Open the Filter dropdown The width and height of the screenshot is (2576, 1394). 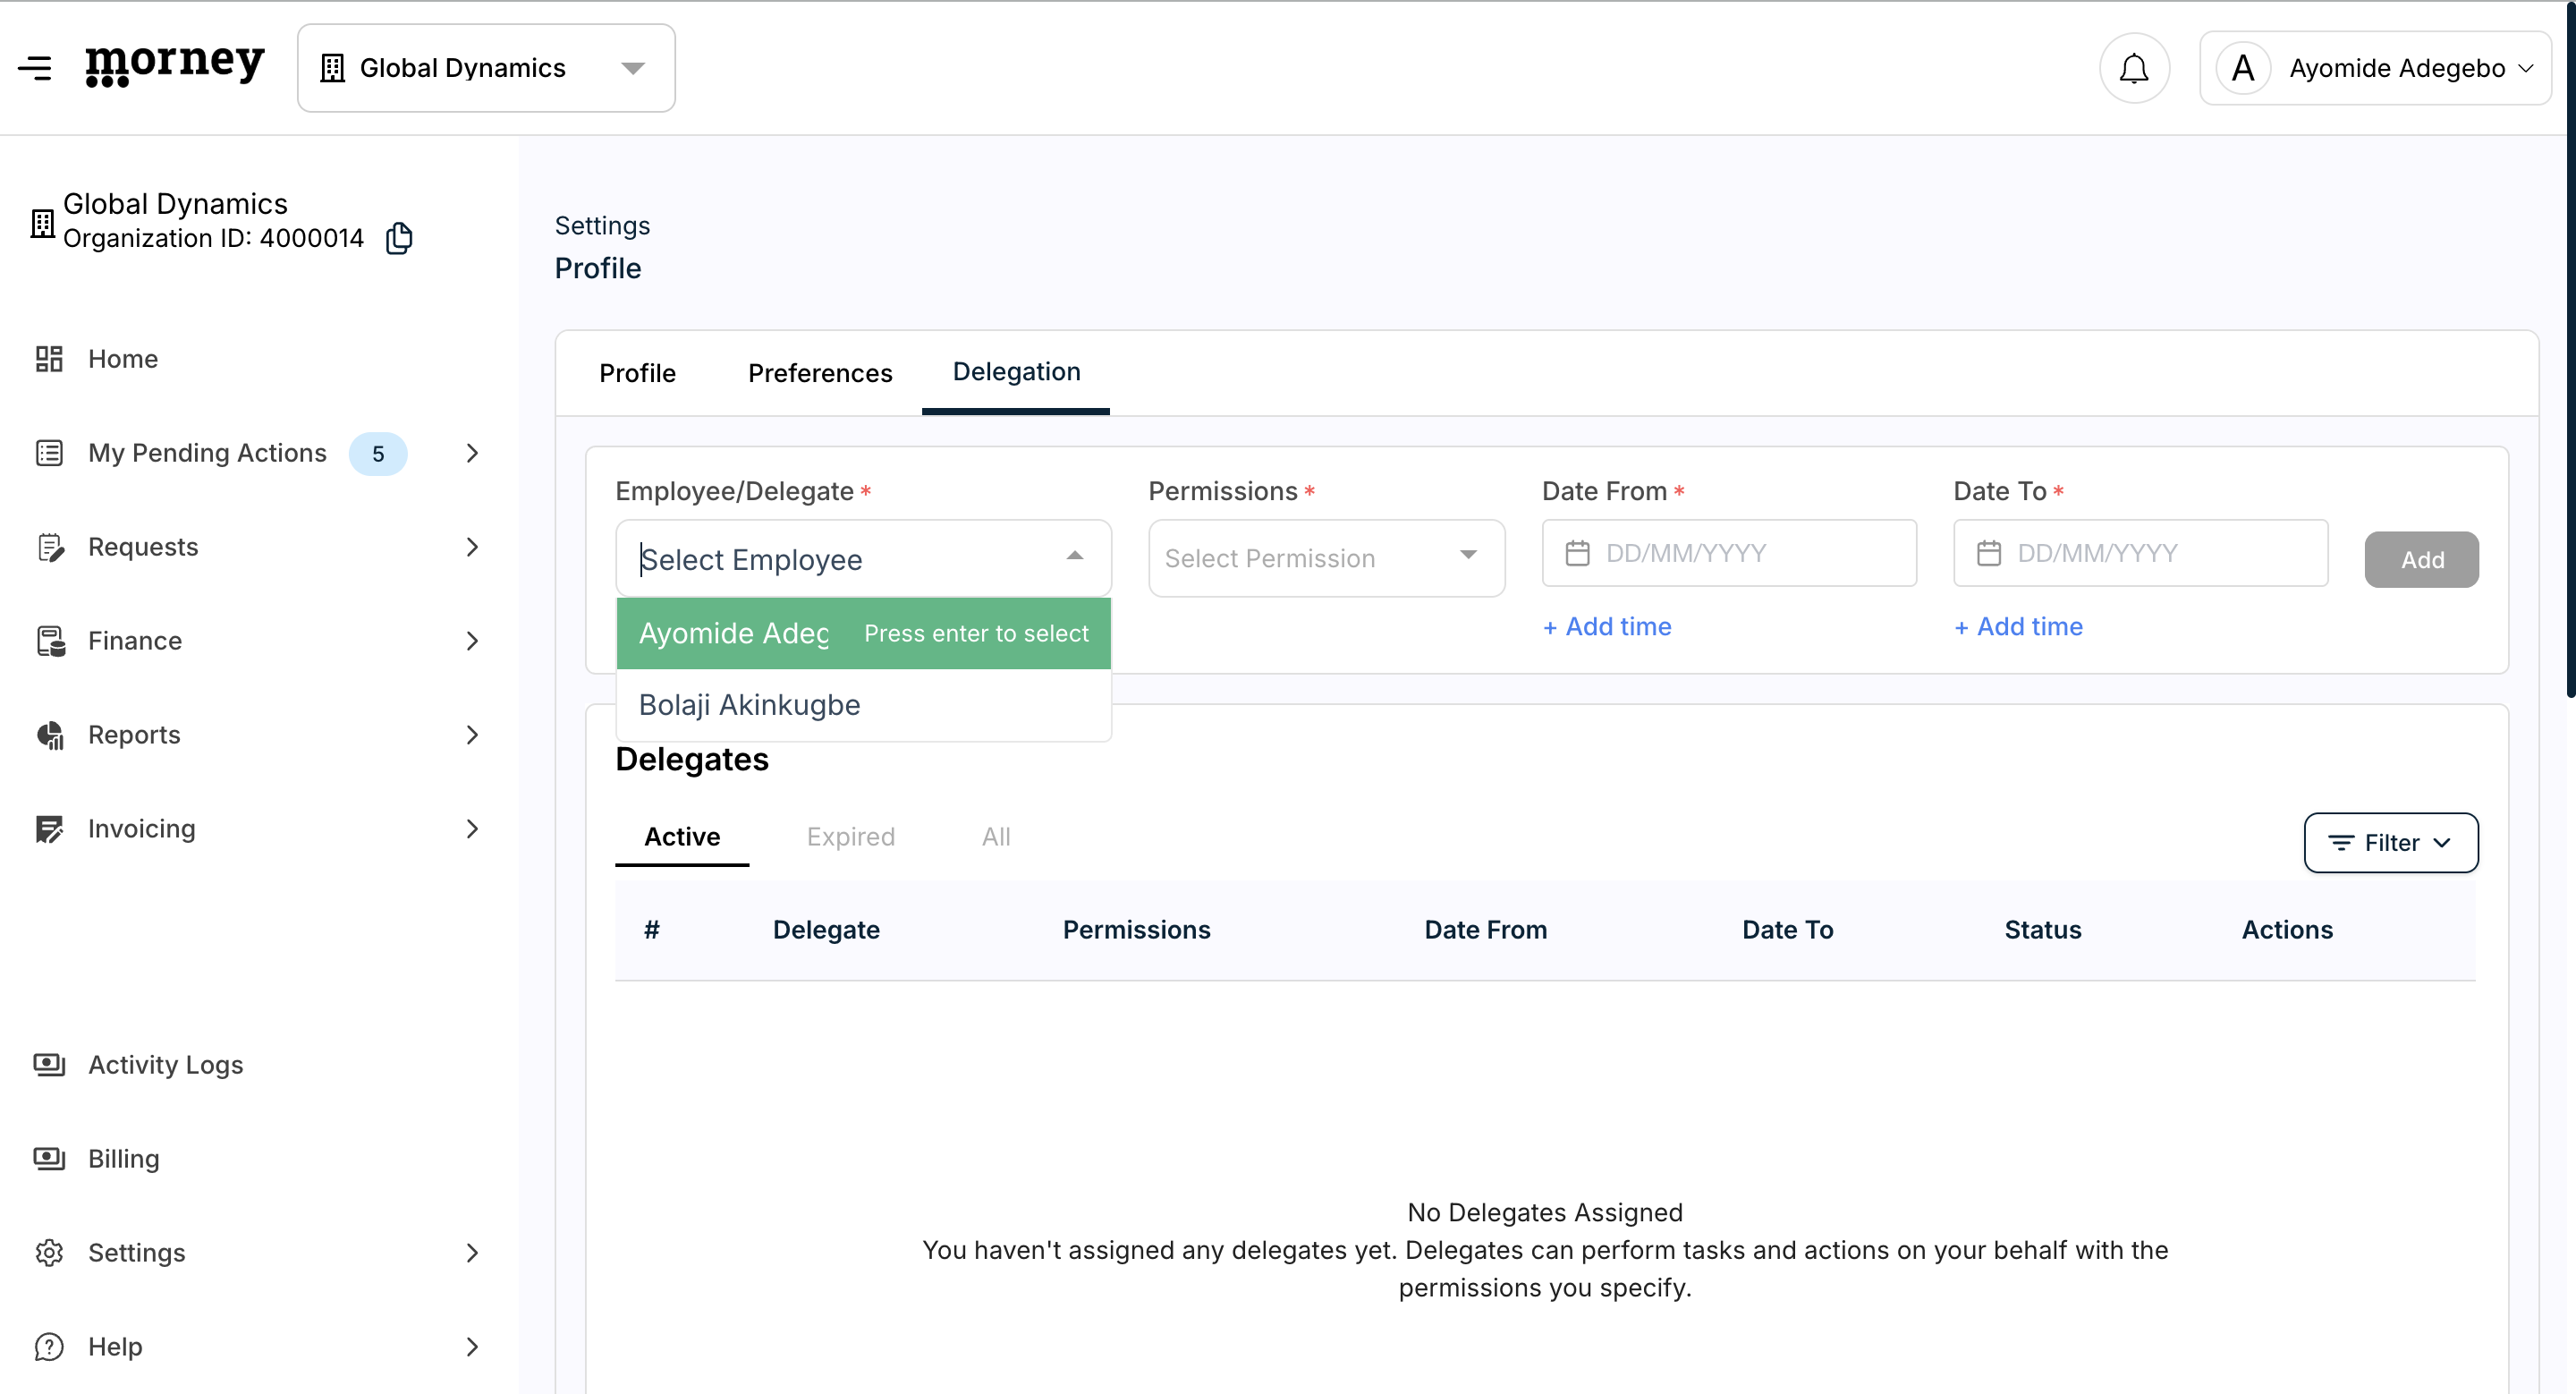pyautogui.click(x=2390, y=843)
